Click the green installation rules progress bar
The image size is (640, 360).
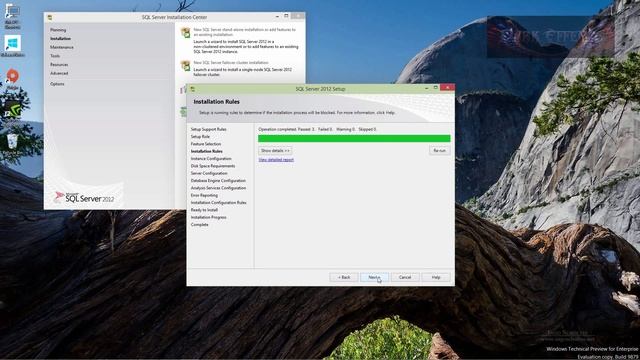[x=354, y=139]
